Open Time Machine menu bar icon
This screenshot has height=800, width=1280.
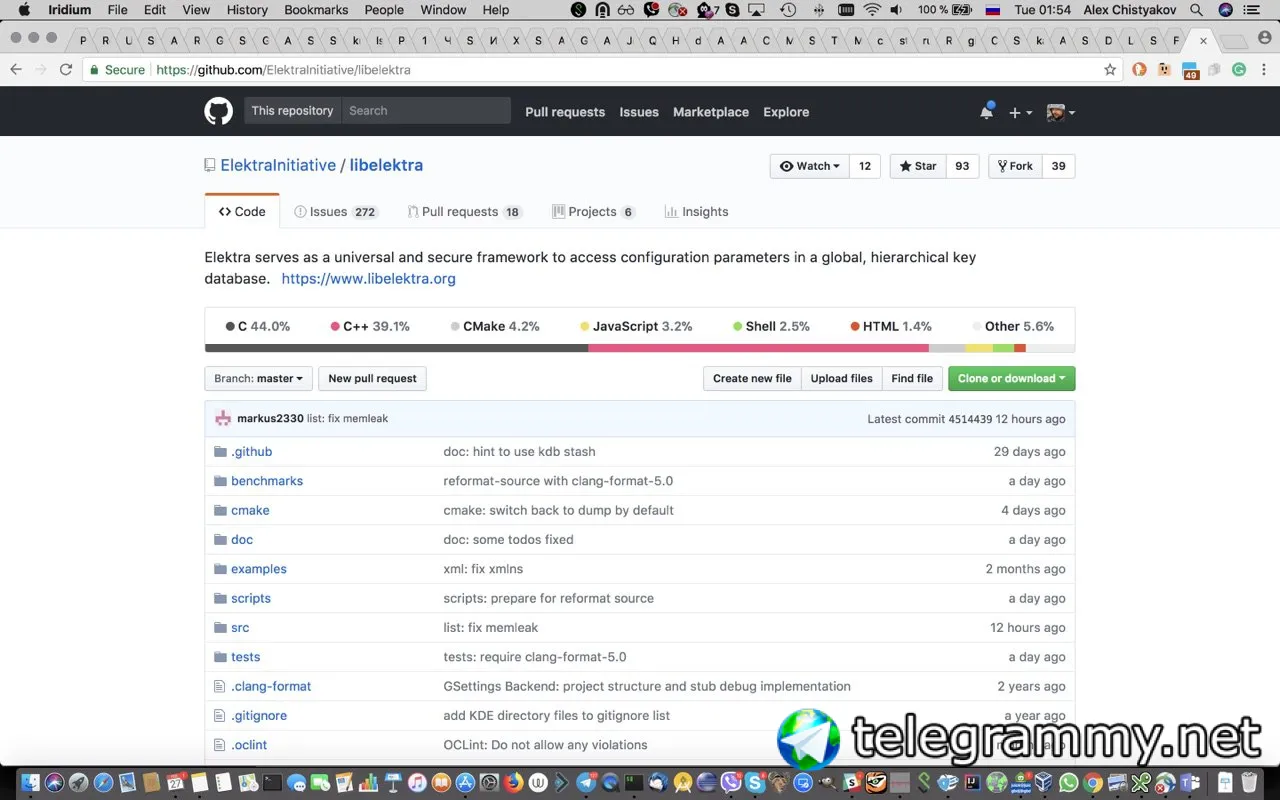point(788,10)
